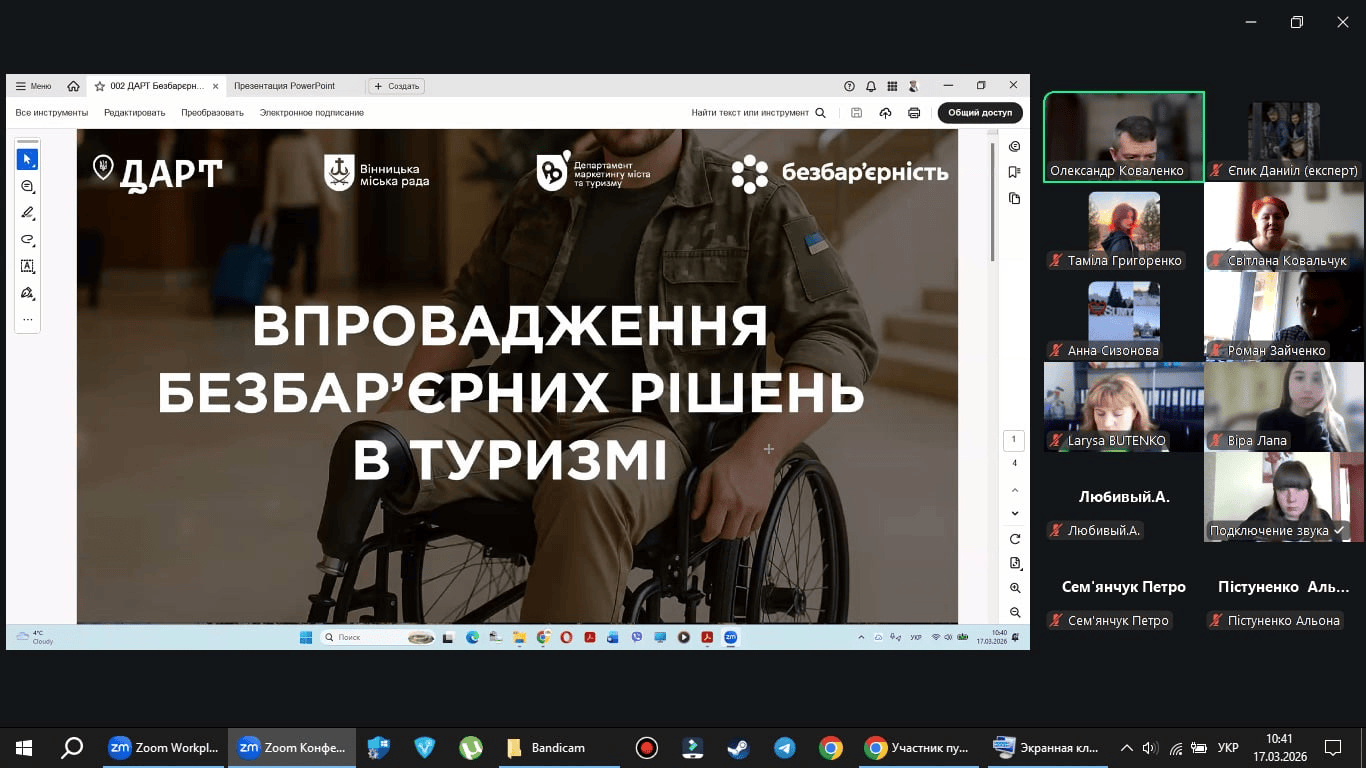Select the freehand draw loop tool
Viewport: 1366px width, 768px height.
(28, 240)
